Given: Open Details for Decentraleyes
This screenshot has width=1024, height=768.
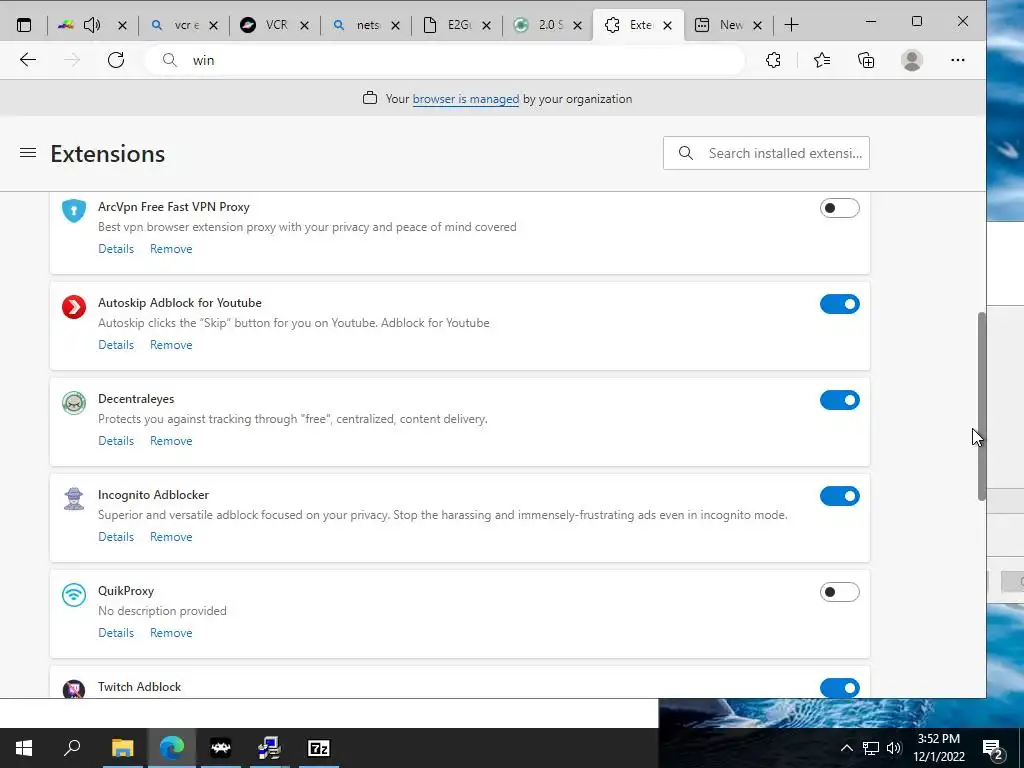Looking at the screenshot, I should (x=116, y=441).
